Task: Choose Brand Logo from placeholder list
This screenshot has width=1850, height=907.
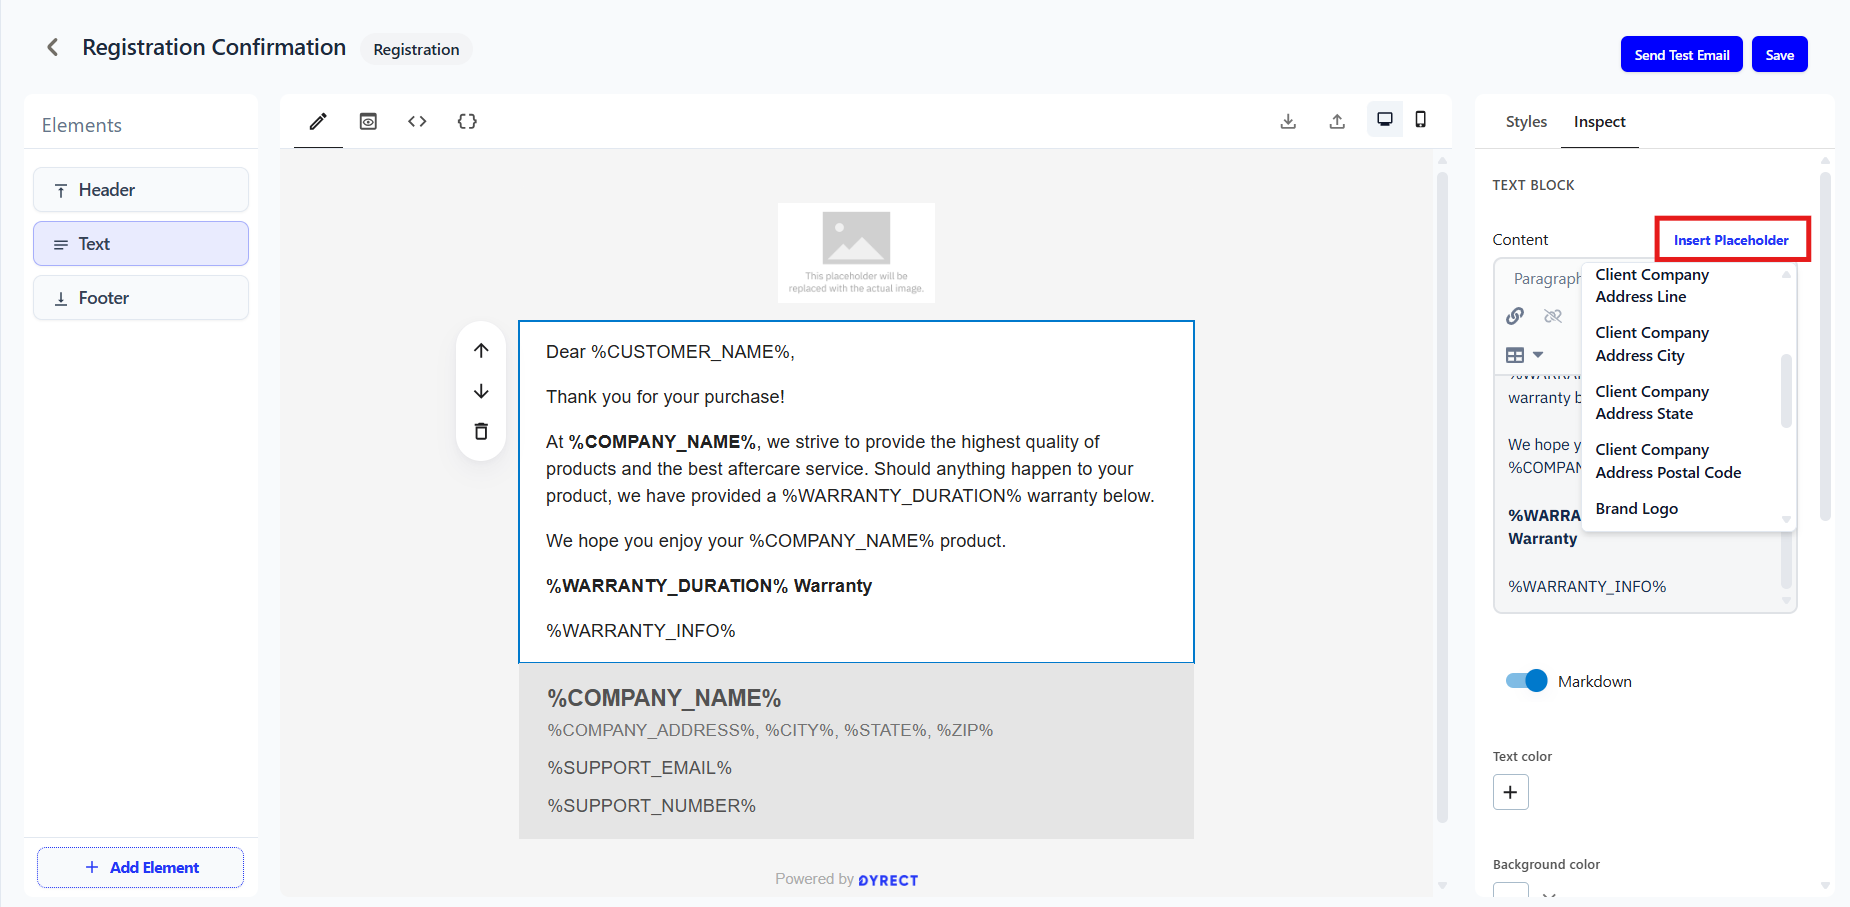Action: click(x=1637, y=509)
